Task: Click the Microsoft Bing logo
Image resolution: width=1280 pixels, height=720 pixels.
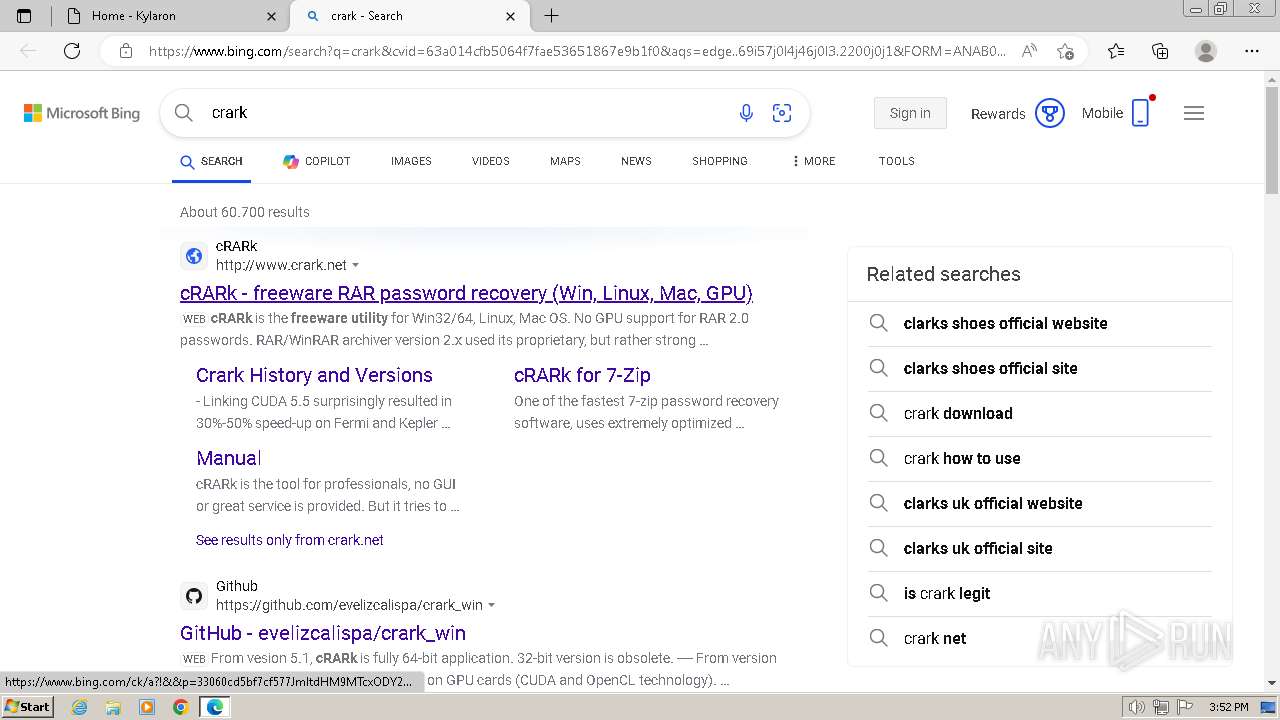Action: point(82,113)
